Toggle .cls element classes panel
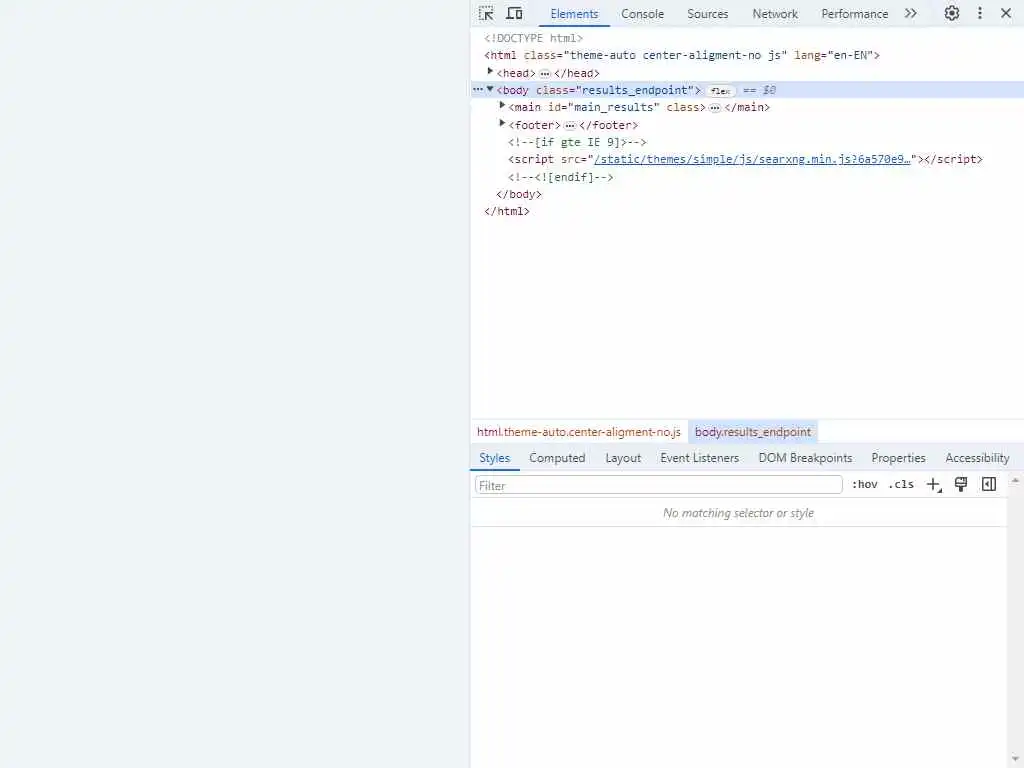The width and height of the screenshot is (1024, 768). 901,485
